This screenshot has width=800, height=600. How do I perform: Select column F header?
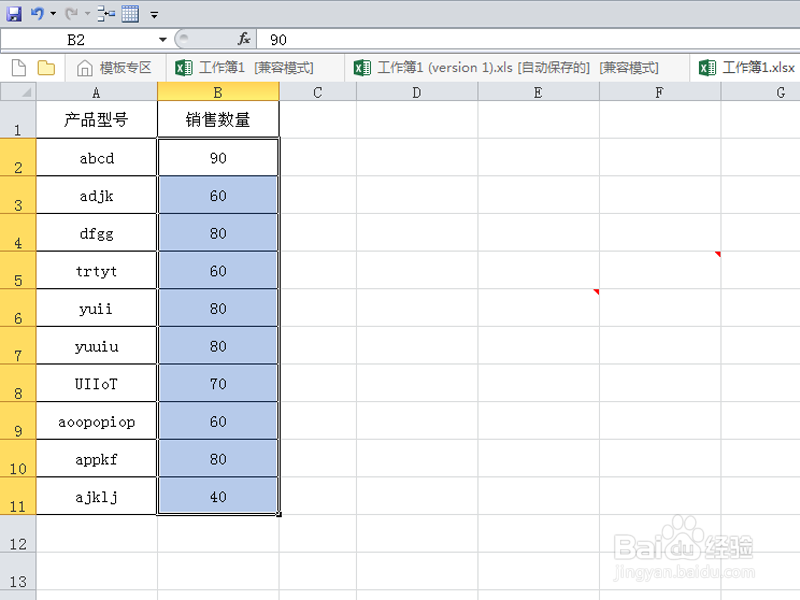660,92
